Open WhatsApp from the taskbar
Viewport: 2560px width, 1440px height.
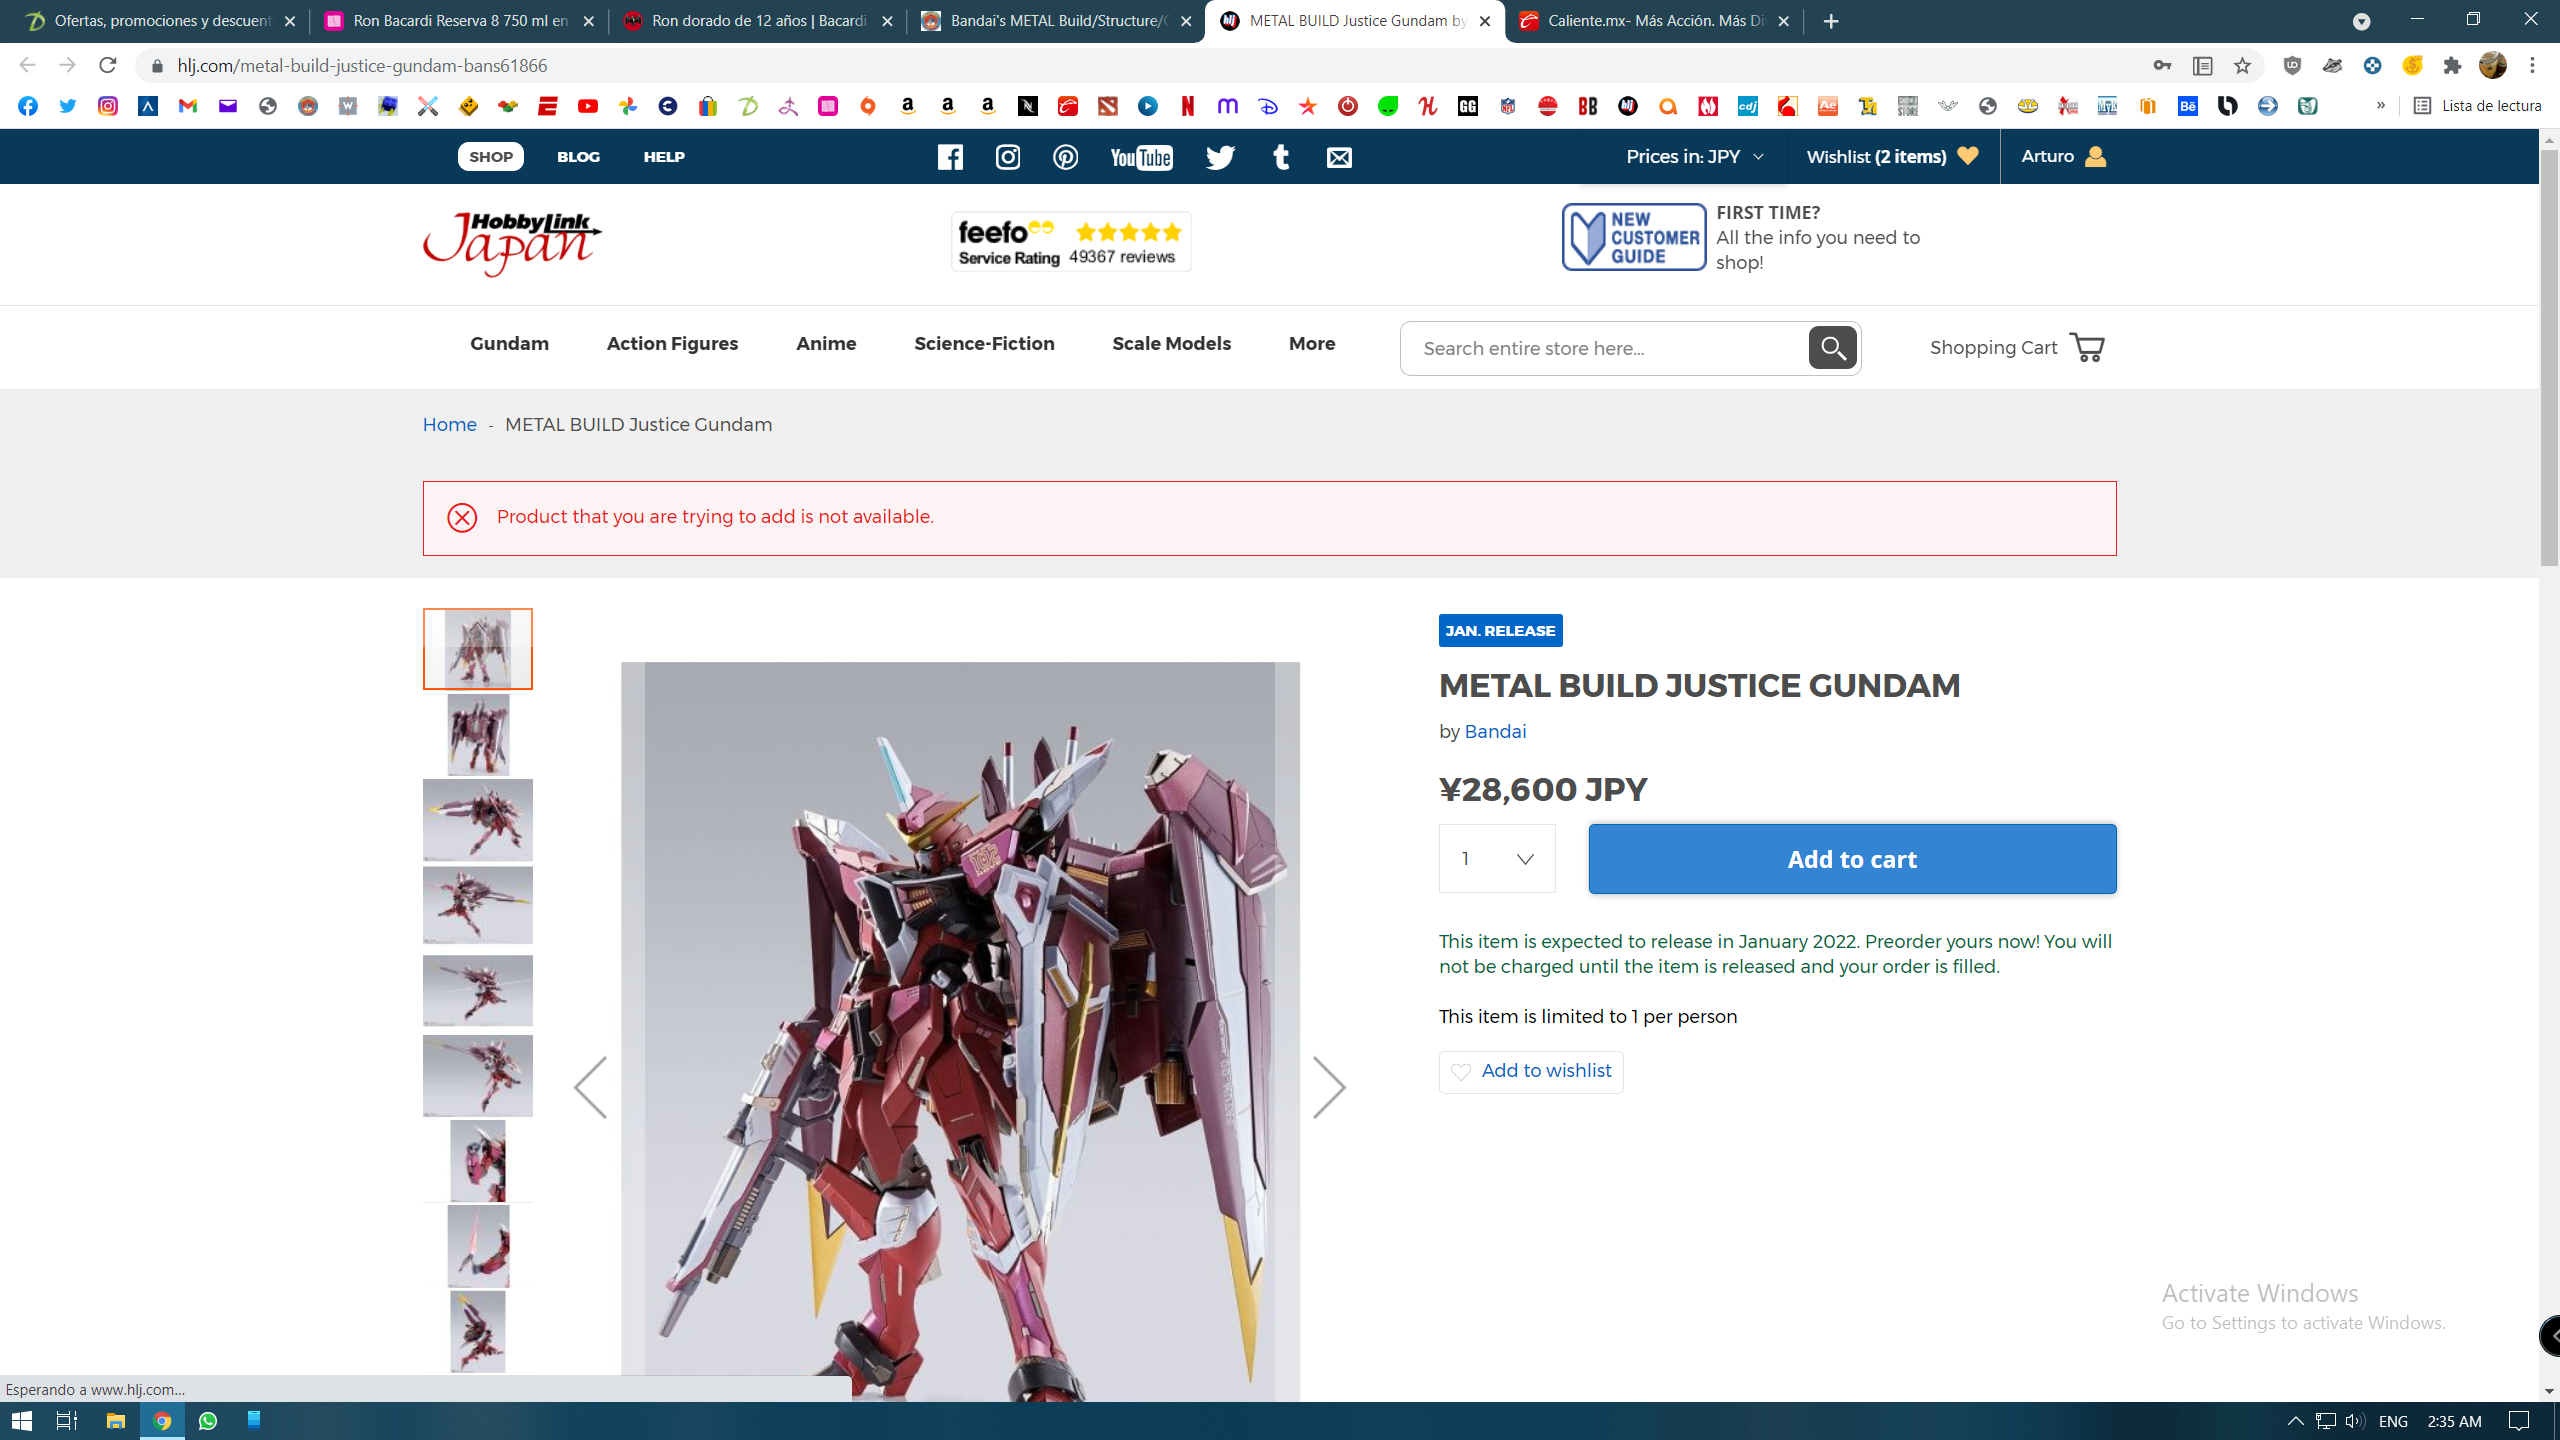(208, 1421)
